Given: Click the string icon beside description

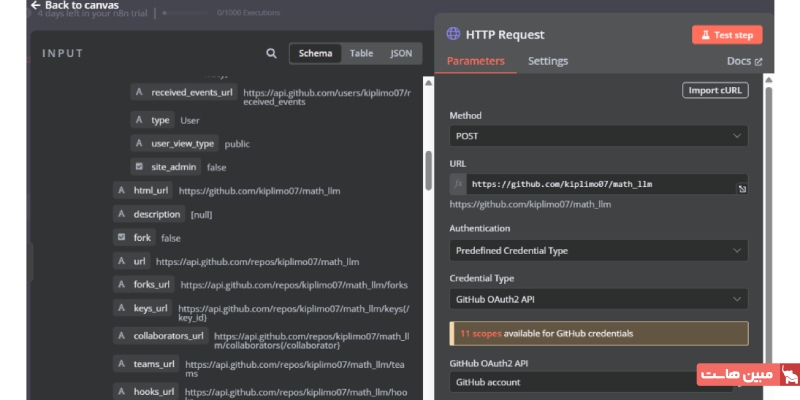Looking at the screenshot, I should (x=121, y=214).
